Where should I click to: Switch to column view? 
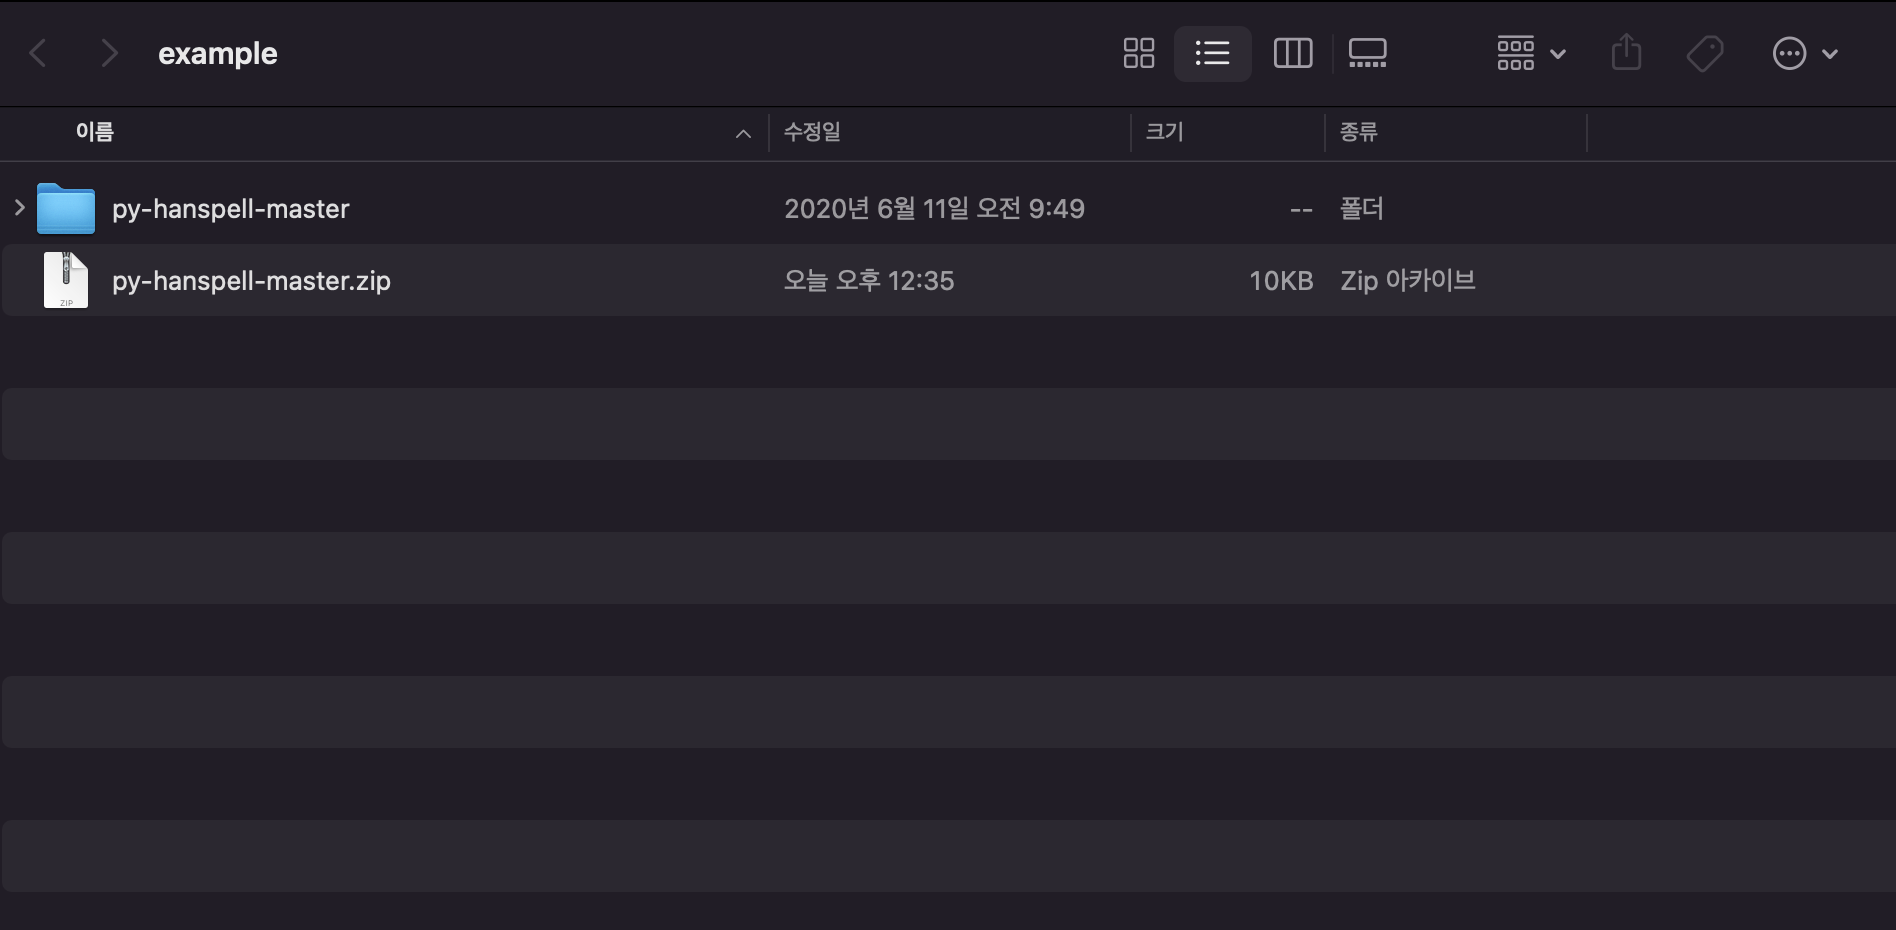pos(1292,53)
